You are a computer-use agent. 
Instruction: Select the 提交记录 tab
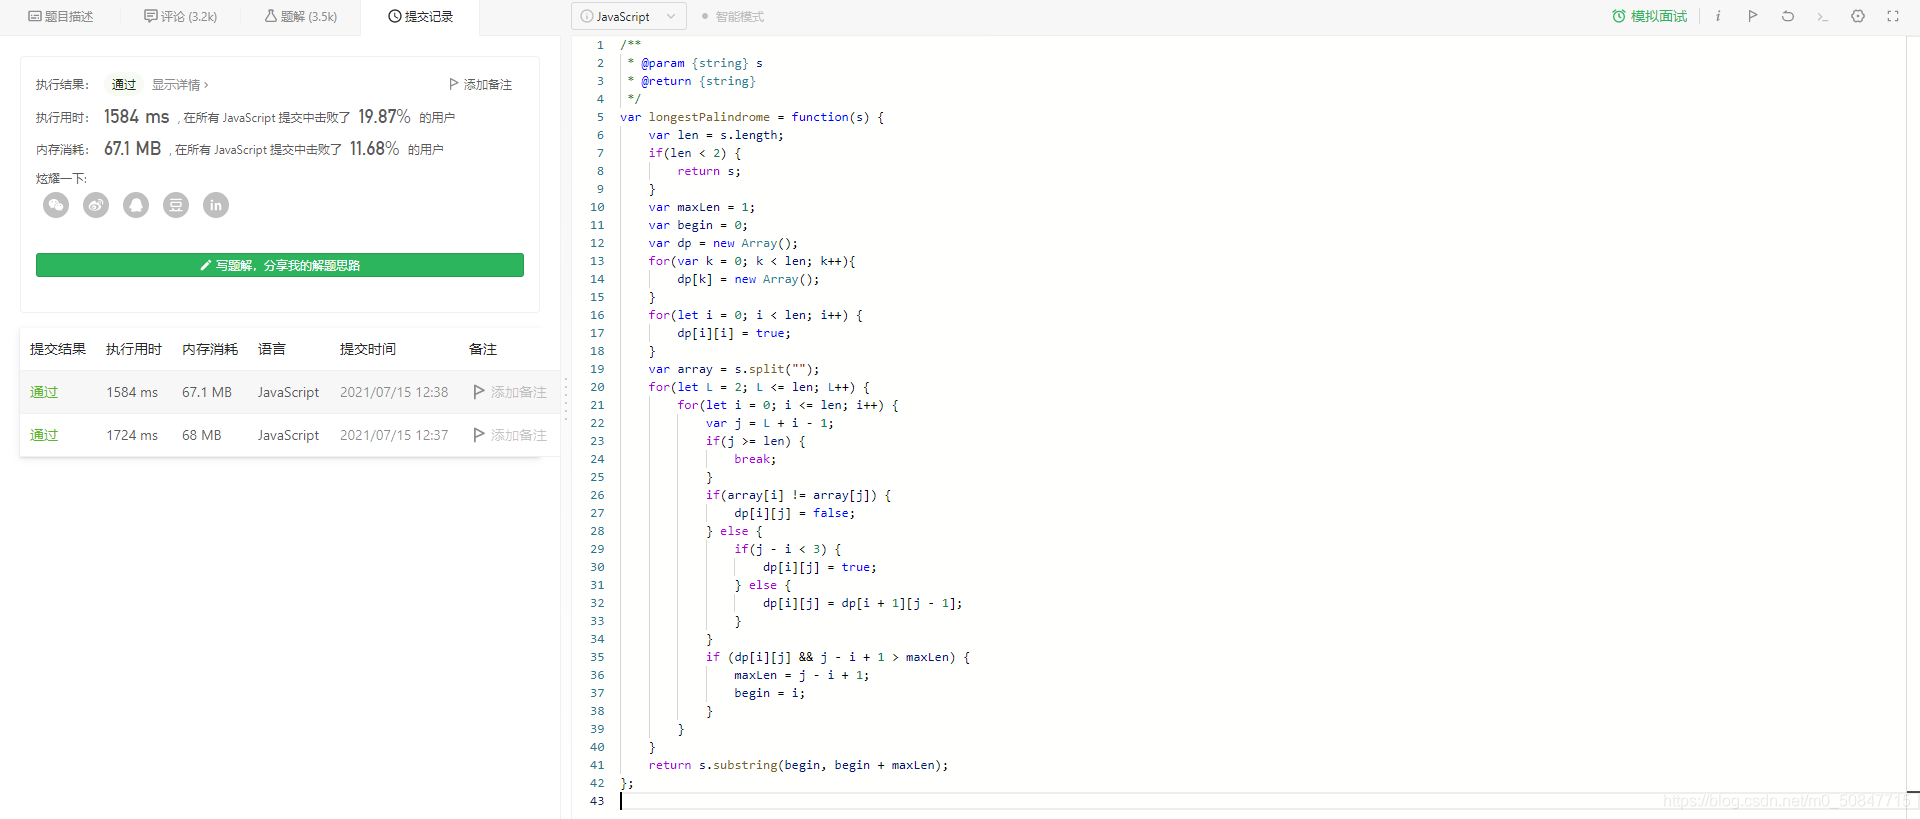(x=421, y=17)
